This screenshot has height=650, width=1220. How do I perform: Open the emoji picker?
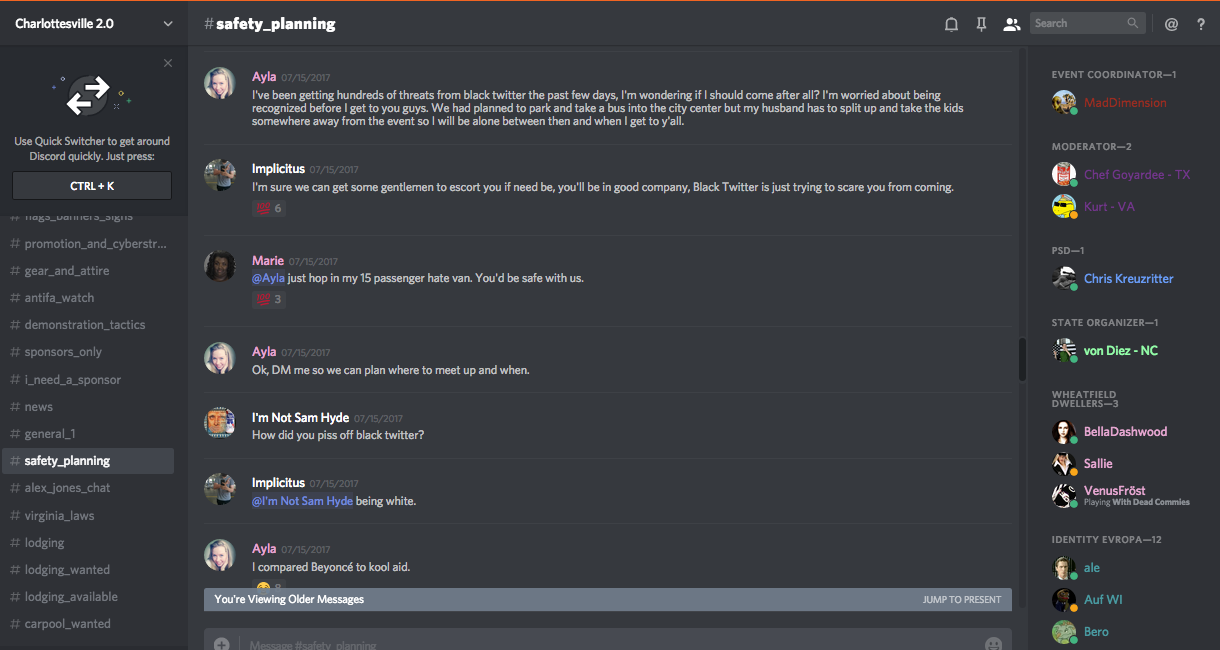point(993,644)
